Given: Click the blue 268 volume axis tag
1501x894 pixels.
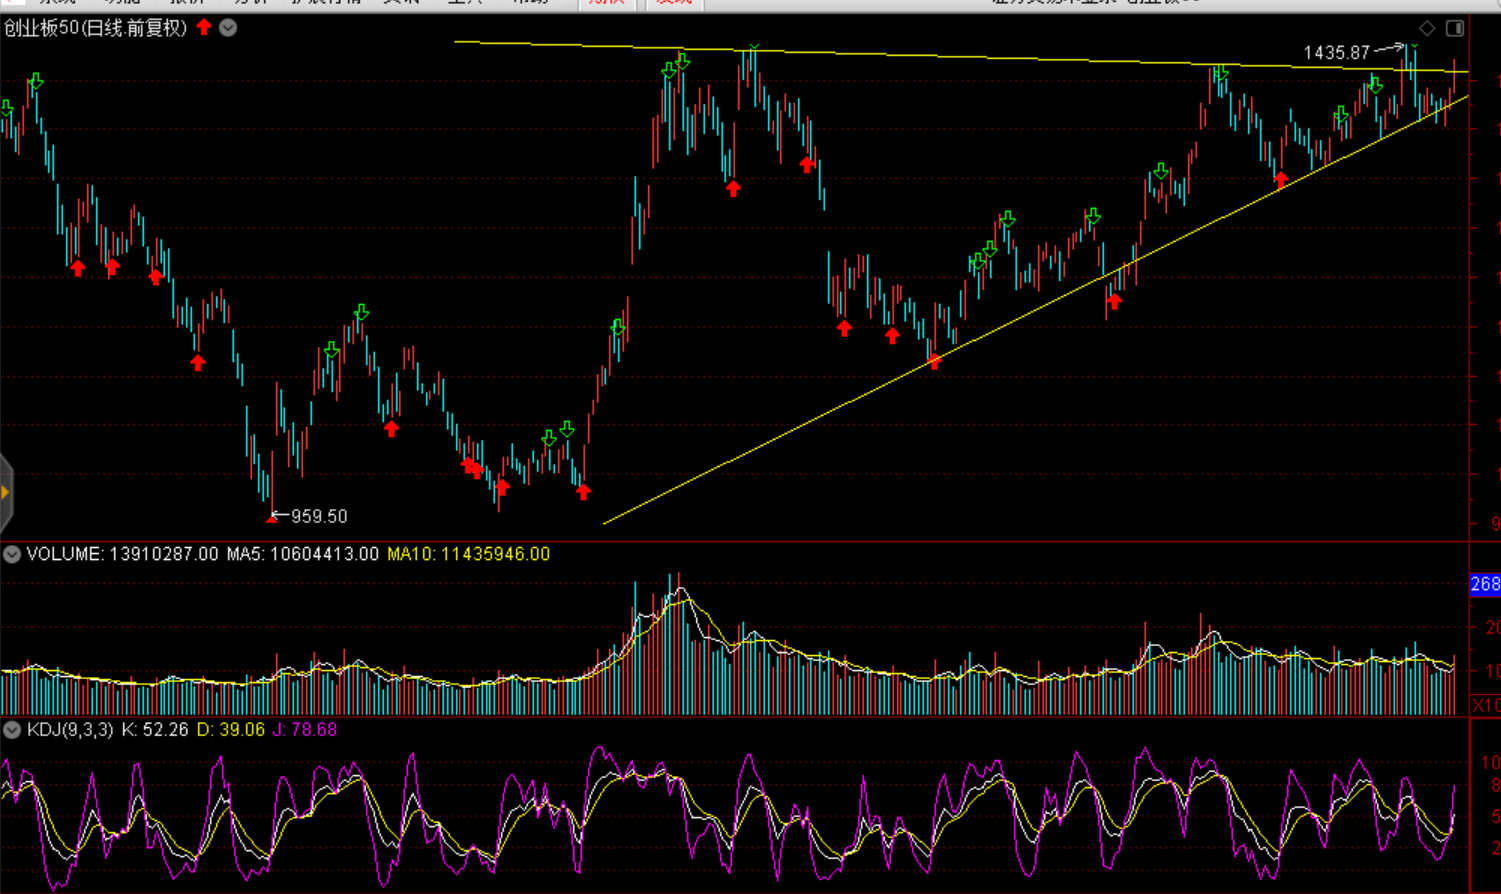Looking at the screenshot, I should [x=1484, y=584].
